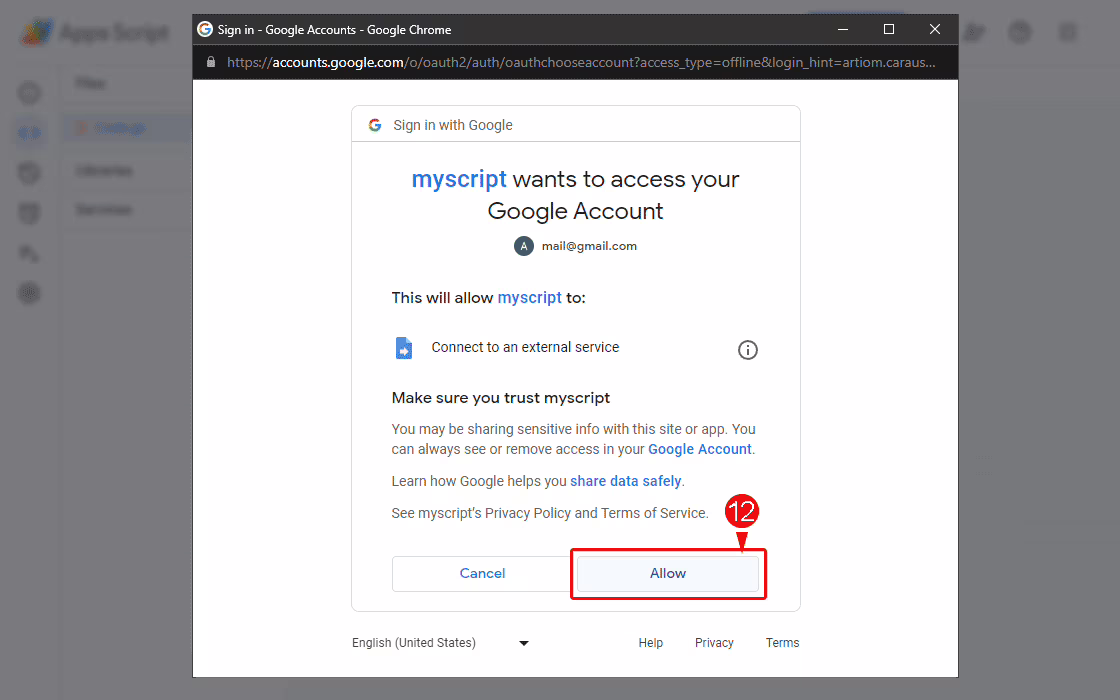
Task: Maximize the Sign in Chrome window
Action: click(x=889, y=30)
